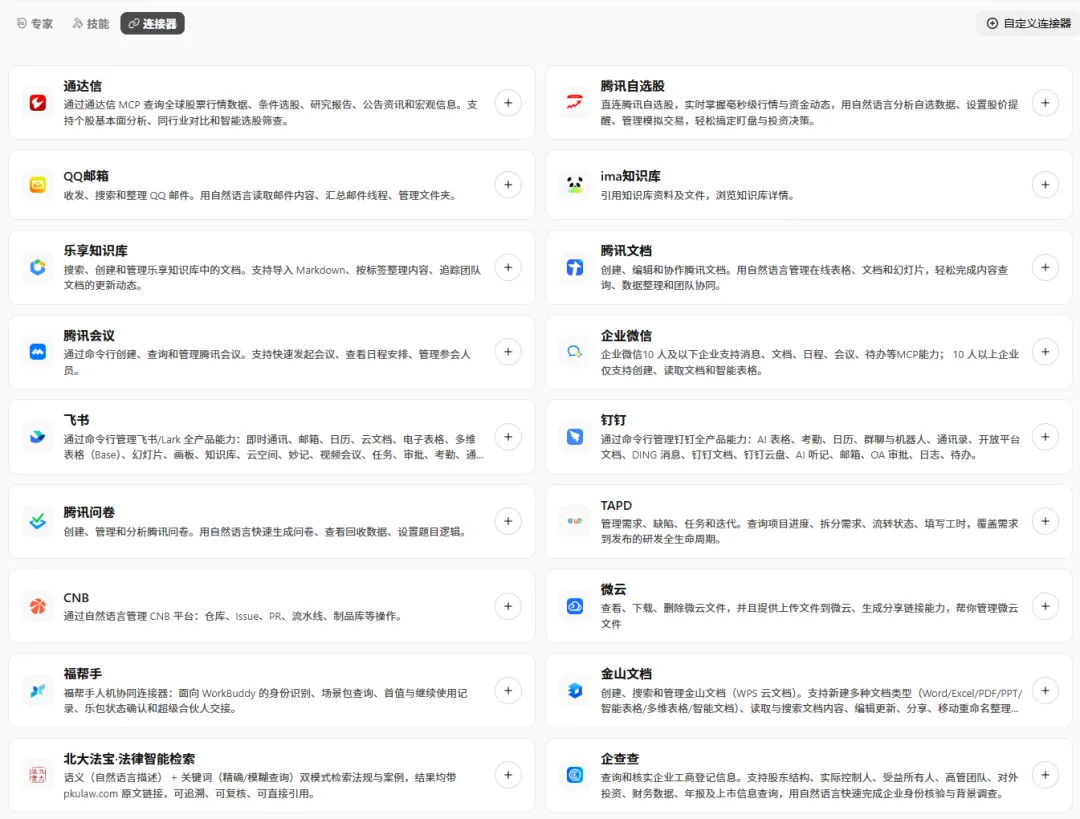Click the 企查查 title text
The image size is (1080, 819).
point(620,759)
